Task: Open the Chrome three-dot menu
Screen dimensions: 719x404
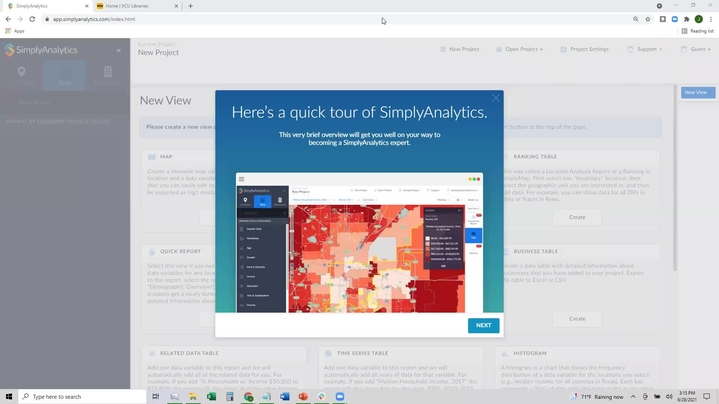Action: 711,19
